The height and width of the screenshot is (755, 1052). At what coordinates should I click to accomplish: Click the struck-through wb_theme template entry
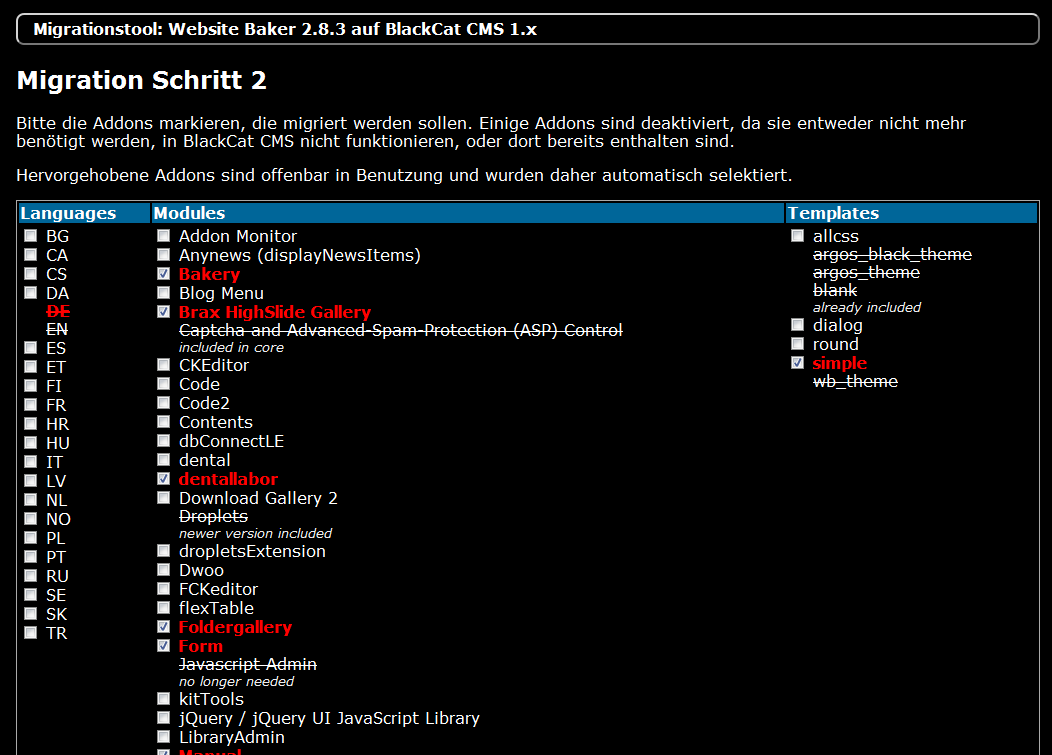[x=855, y=381]
